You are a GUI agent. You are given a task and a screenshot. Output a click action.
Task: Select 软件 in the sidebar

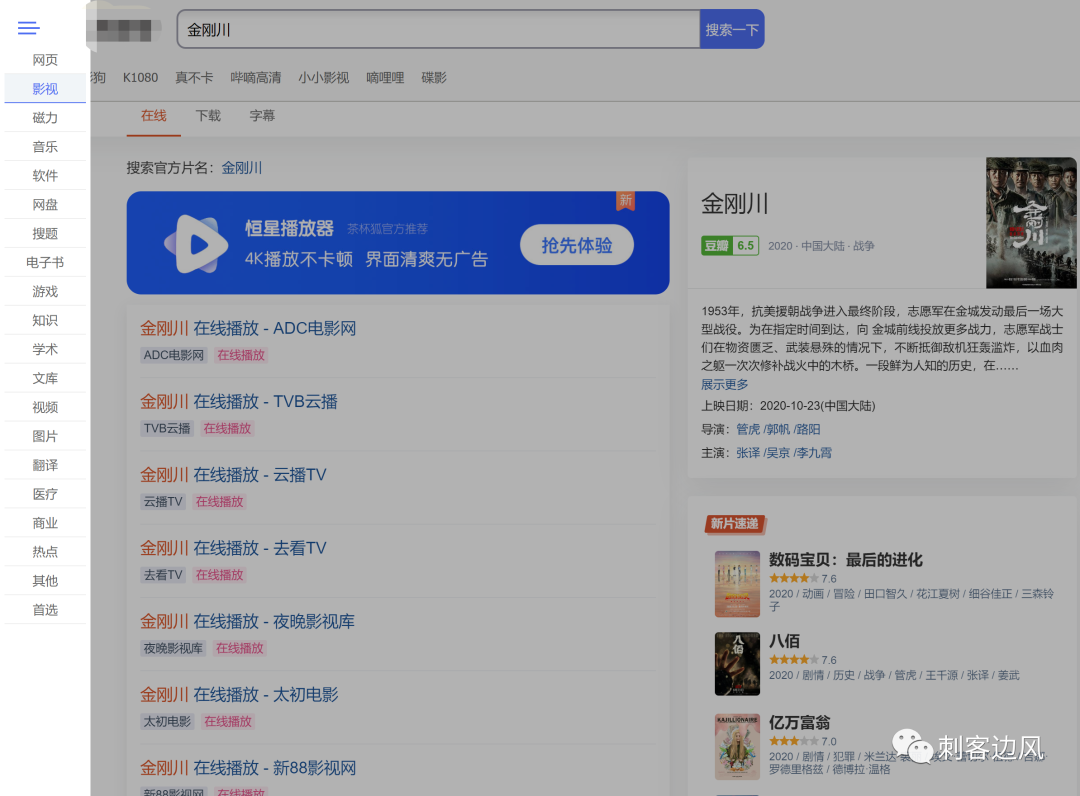pos(45,176)
